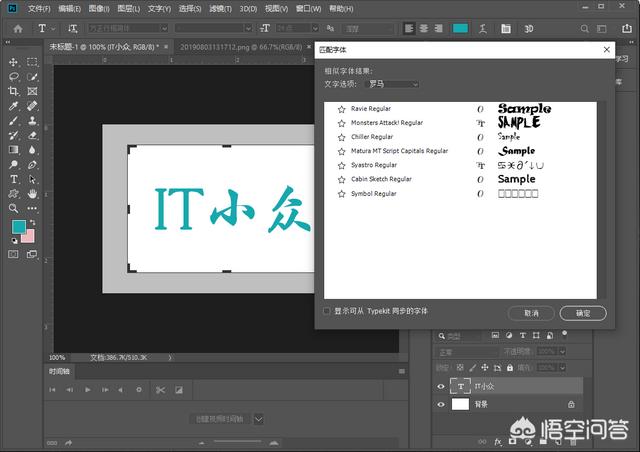The image size is (640, 452).
Task: Favorite the Matura MT Script Capitals star
Action: [x=342, y=151]
